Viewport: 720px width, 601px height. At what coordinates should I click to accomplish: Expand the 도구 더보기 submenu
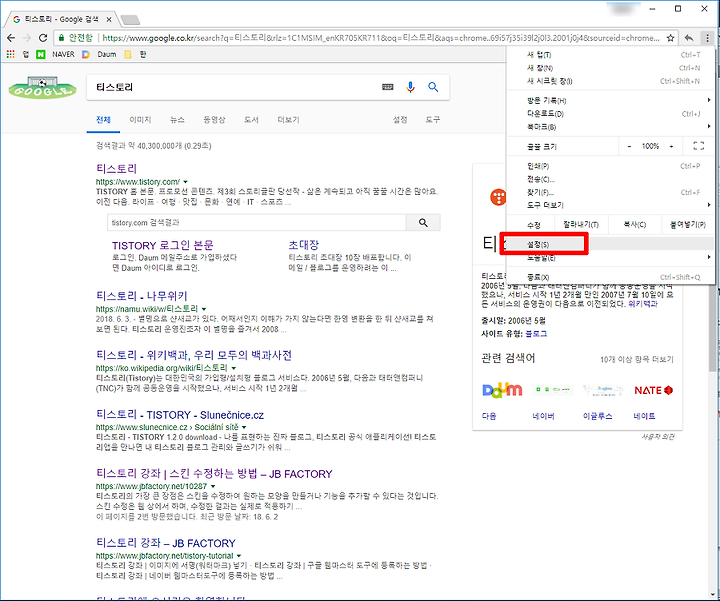tap(611, 205)
